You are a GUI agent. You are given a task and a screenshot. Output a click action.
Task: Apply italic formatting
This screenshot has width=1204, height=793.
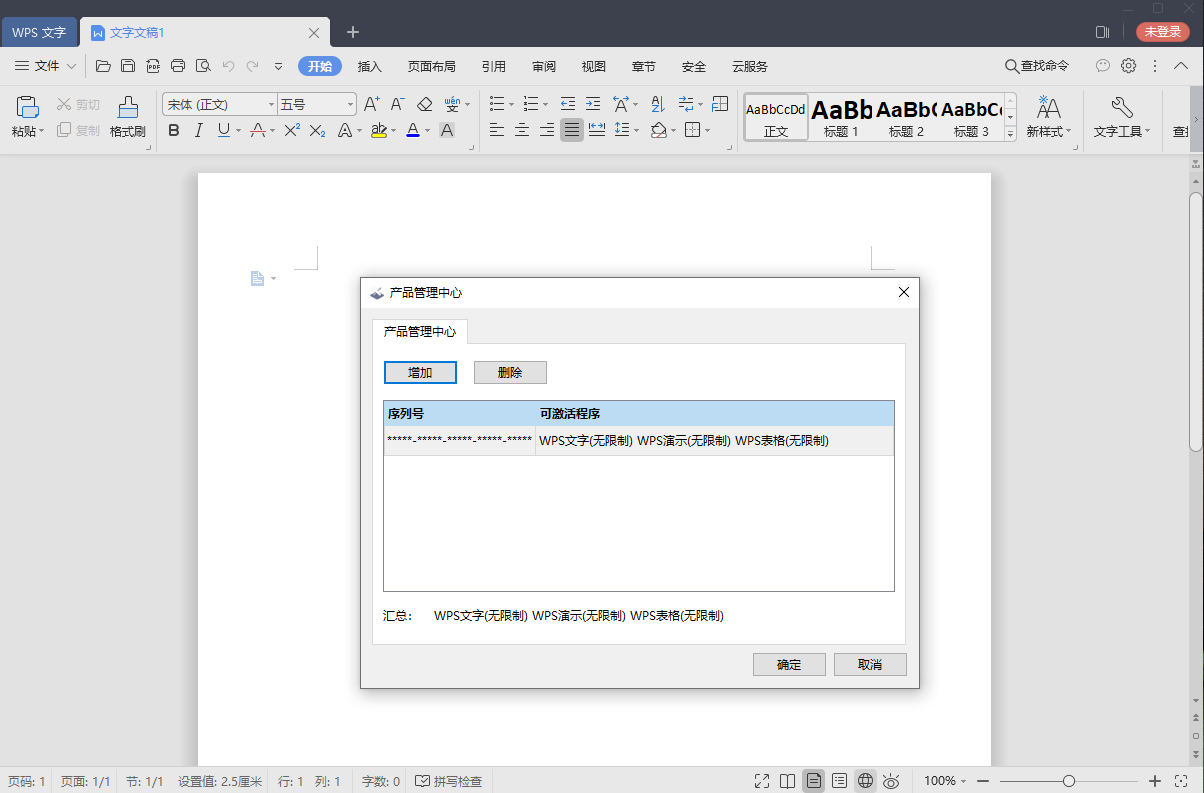coord(198,130)
